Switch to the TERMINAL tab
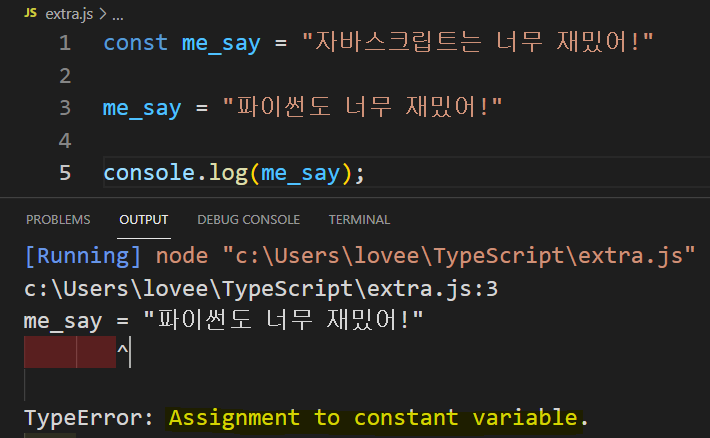Image resolution: width=710 pixels, height=438 pixels. tap(359, 220)
